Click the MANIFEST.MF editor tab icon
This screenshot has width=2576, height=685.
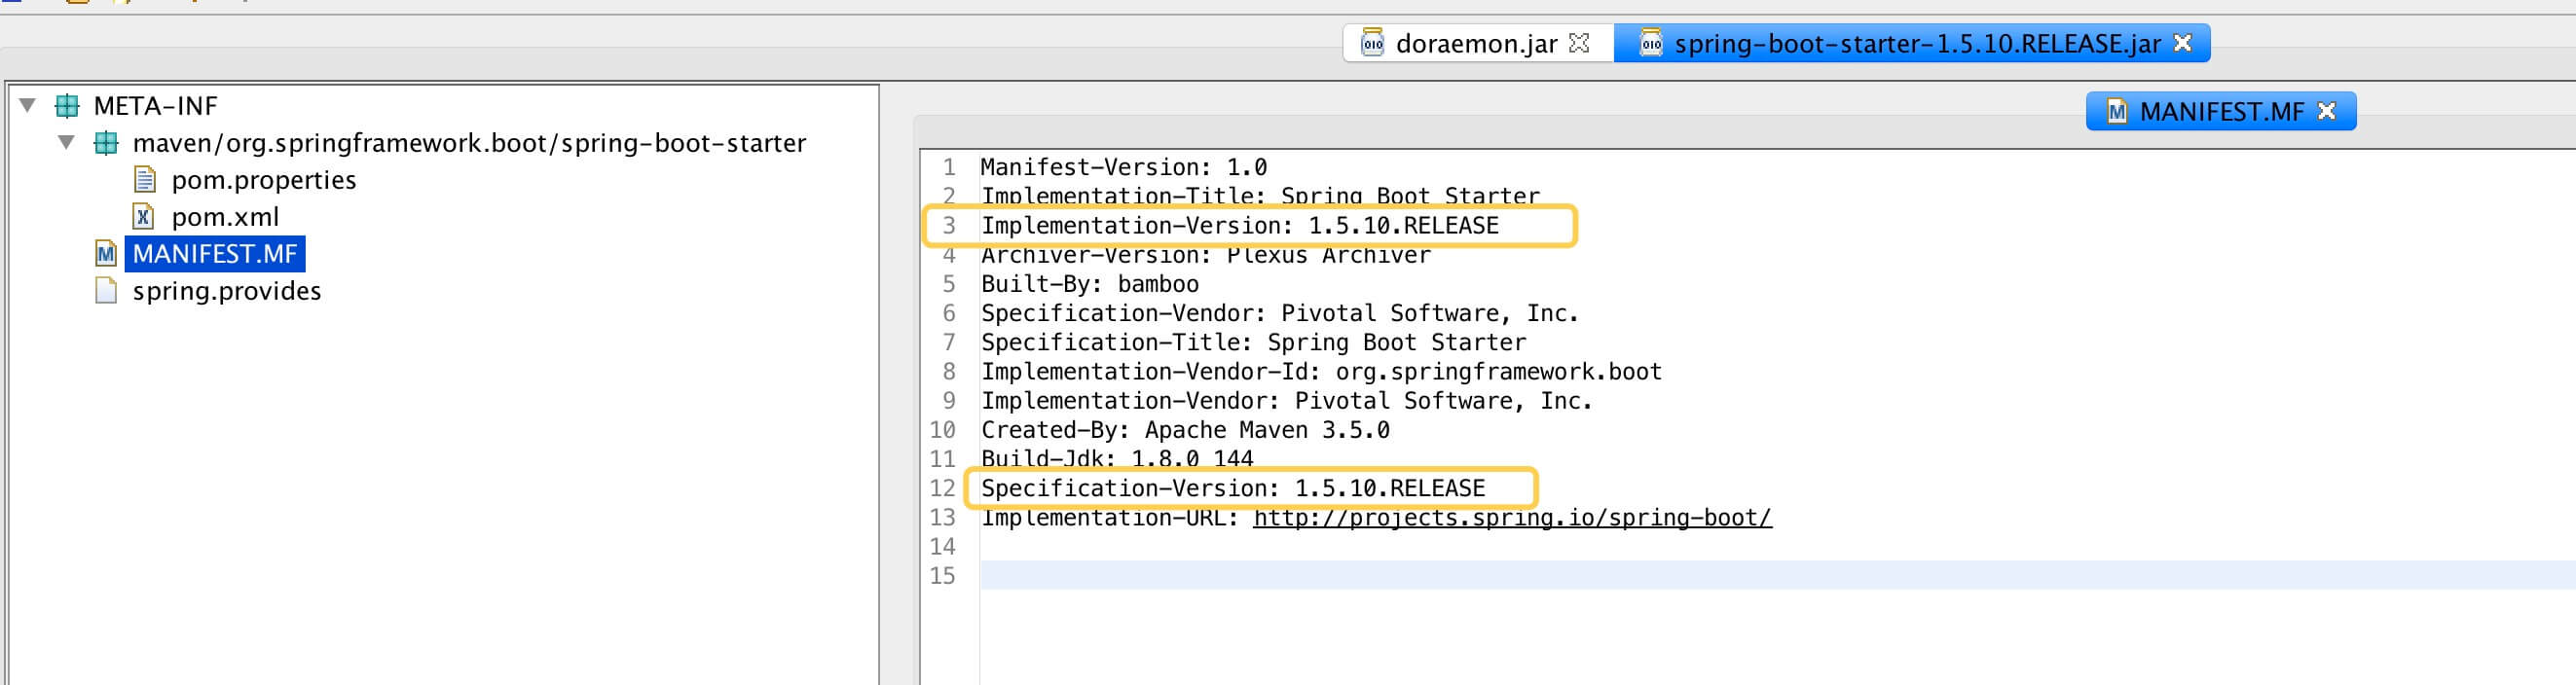point(2116,111)
